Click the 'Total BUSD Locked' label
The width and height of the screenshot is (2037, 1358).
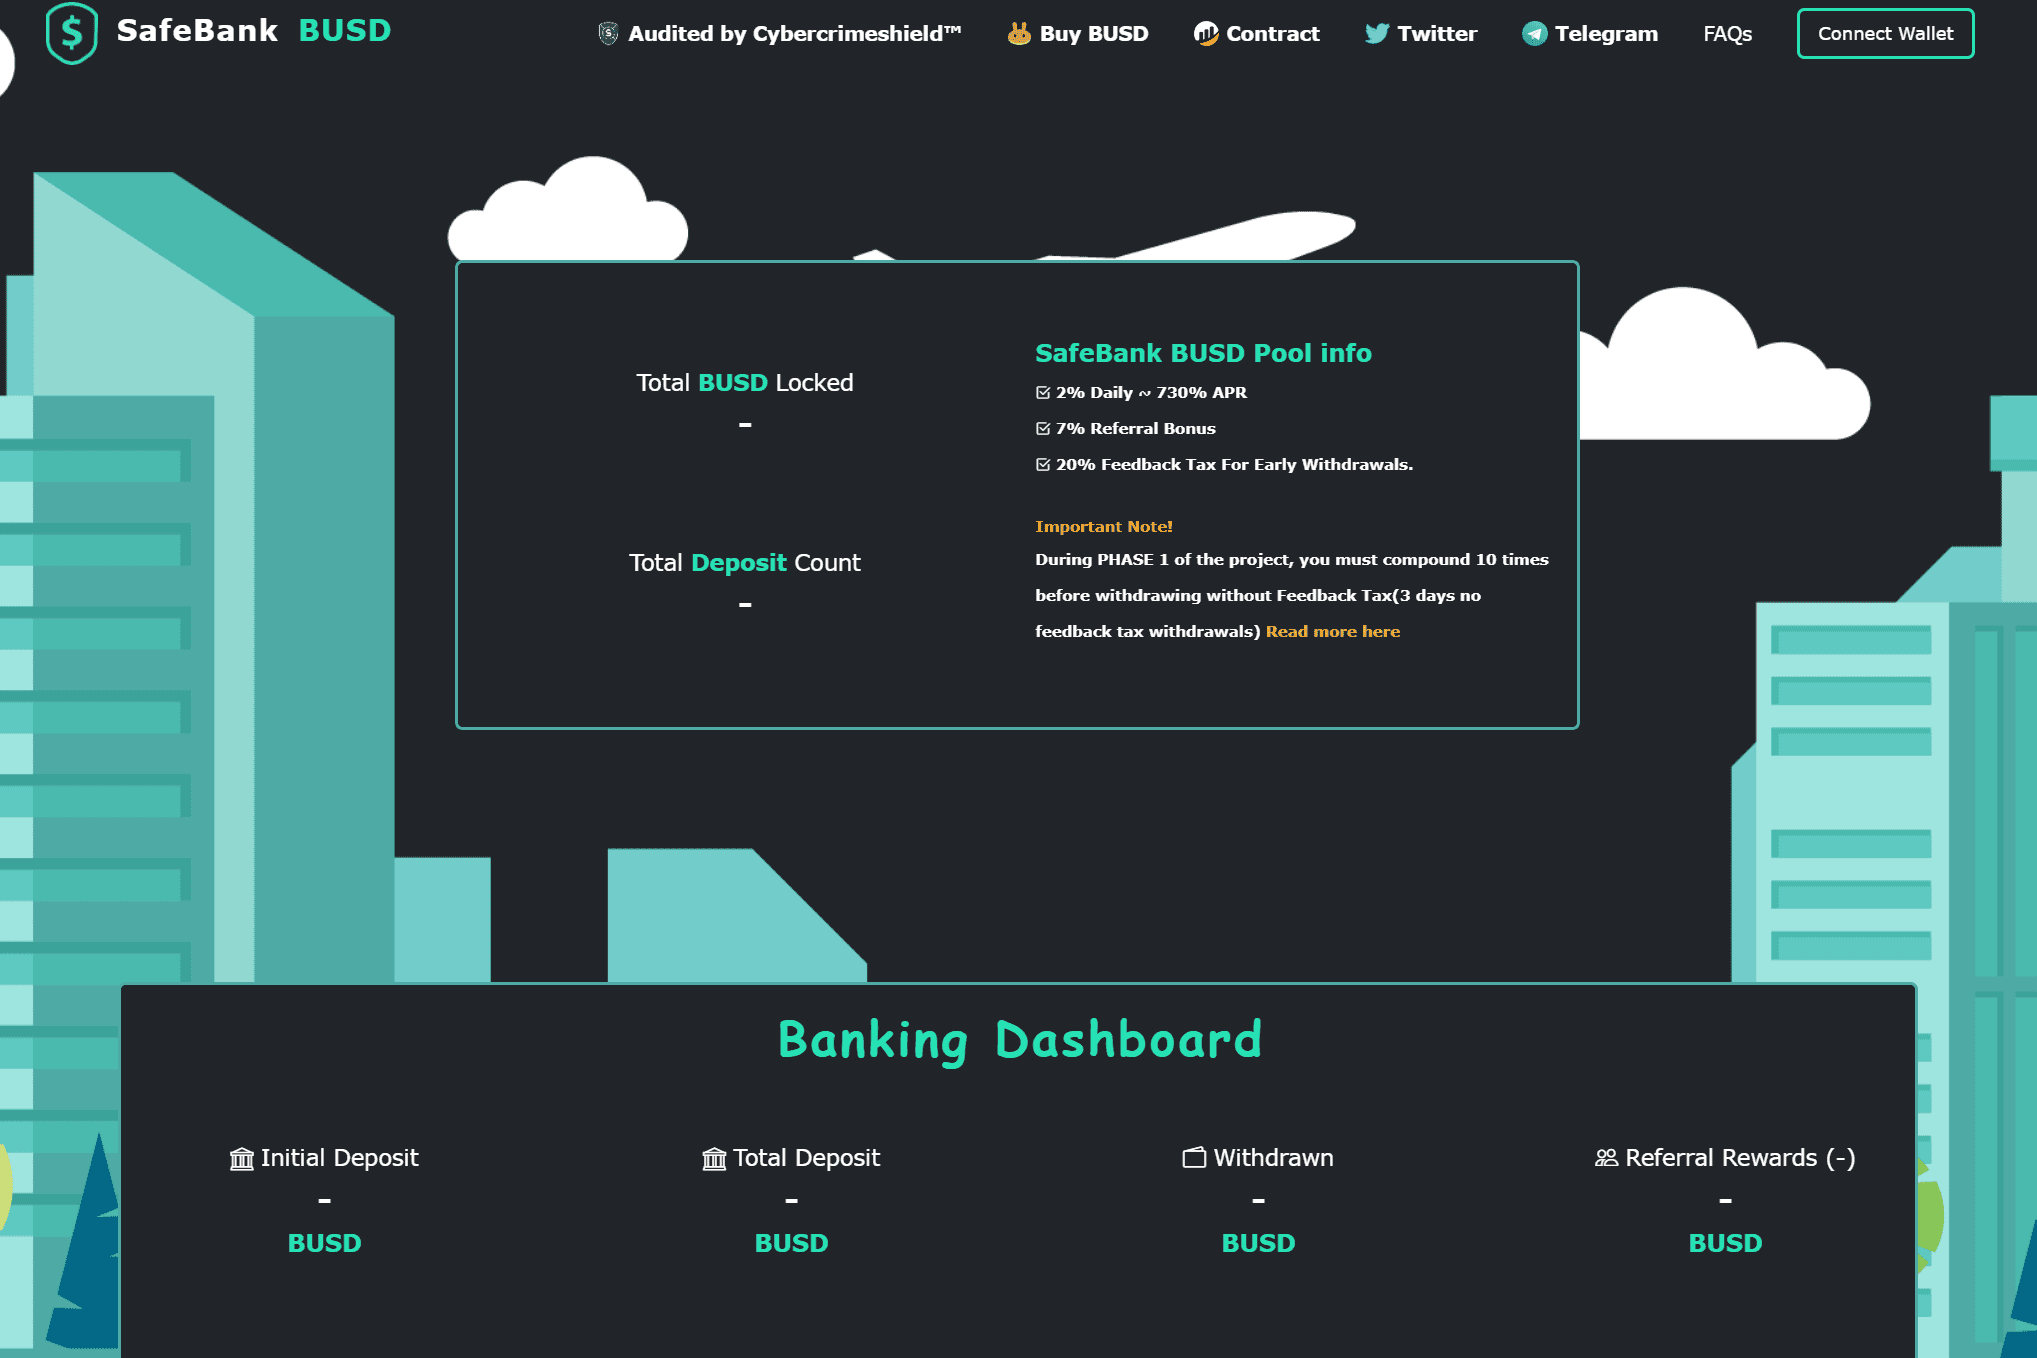[745, 383]
